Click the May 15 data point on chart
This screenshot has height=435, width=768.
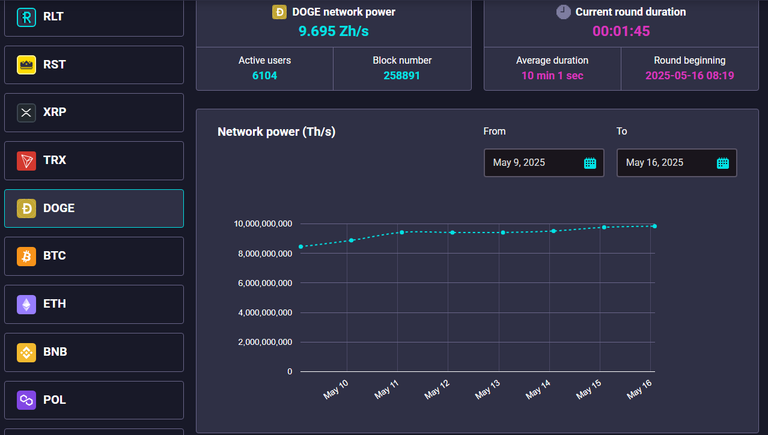click(604, 227)
